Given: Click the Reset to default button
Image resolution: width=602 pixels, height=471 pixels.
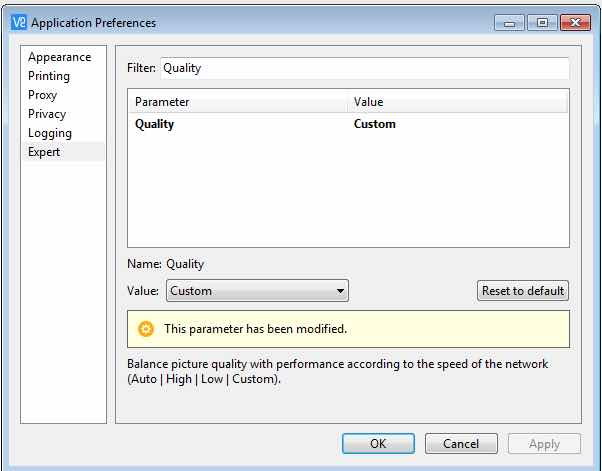Looking at the screenshot, I should click(x=523, y=291).
